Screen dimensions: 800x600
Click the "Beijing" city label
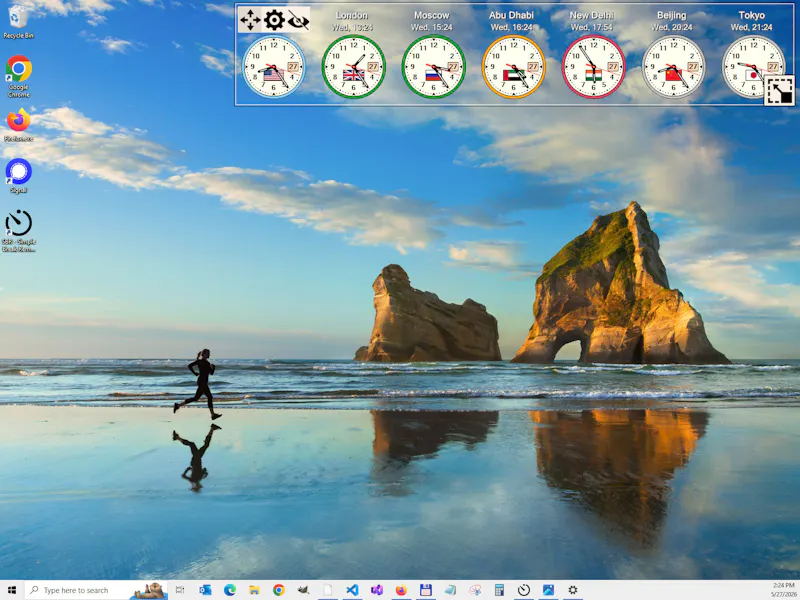pos(671,15)
